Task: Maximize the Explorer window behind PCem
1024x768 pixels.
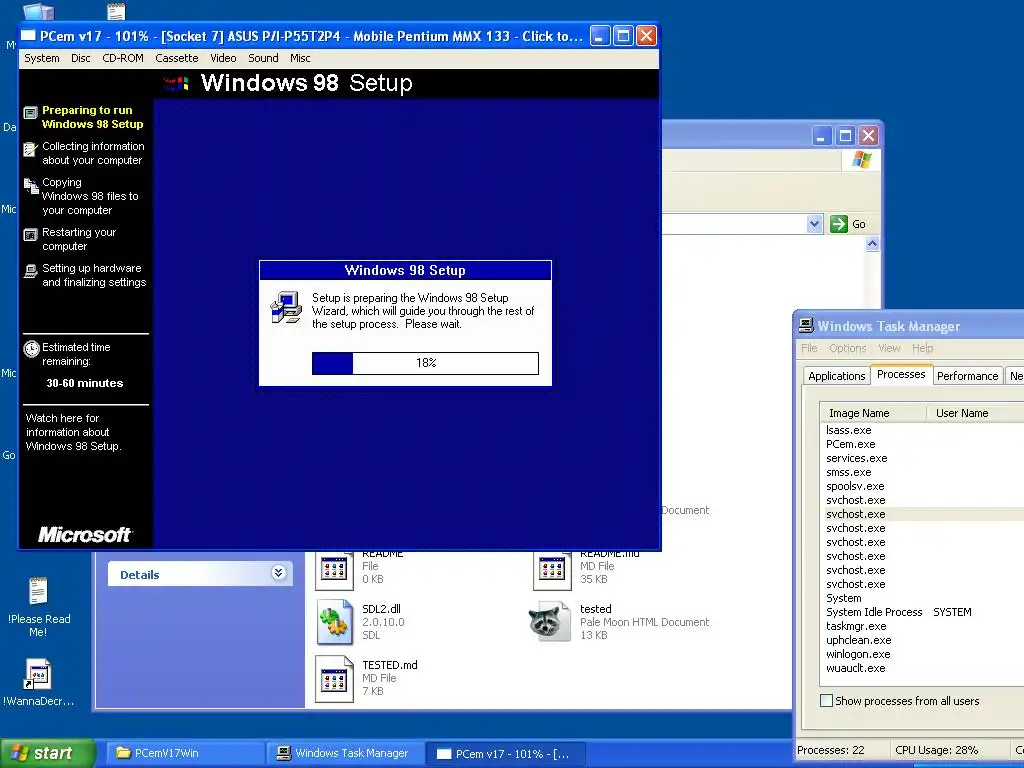Action: (845, 135)
